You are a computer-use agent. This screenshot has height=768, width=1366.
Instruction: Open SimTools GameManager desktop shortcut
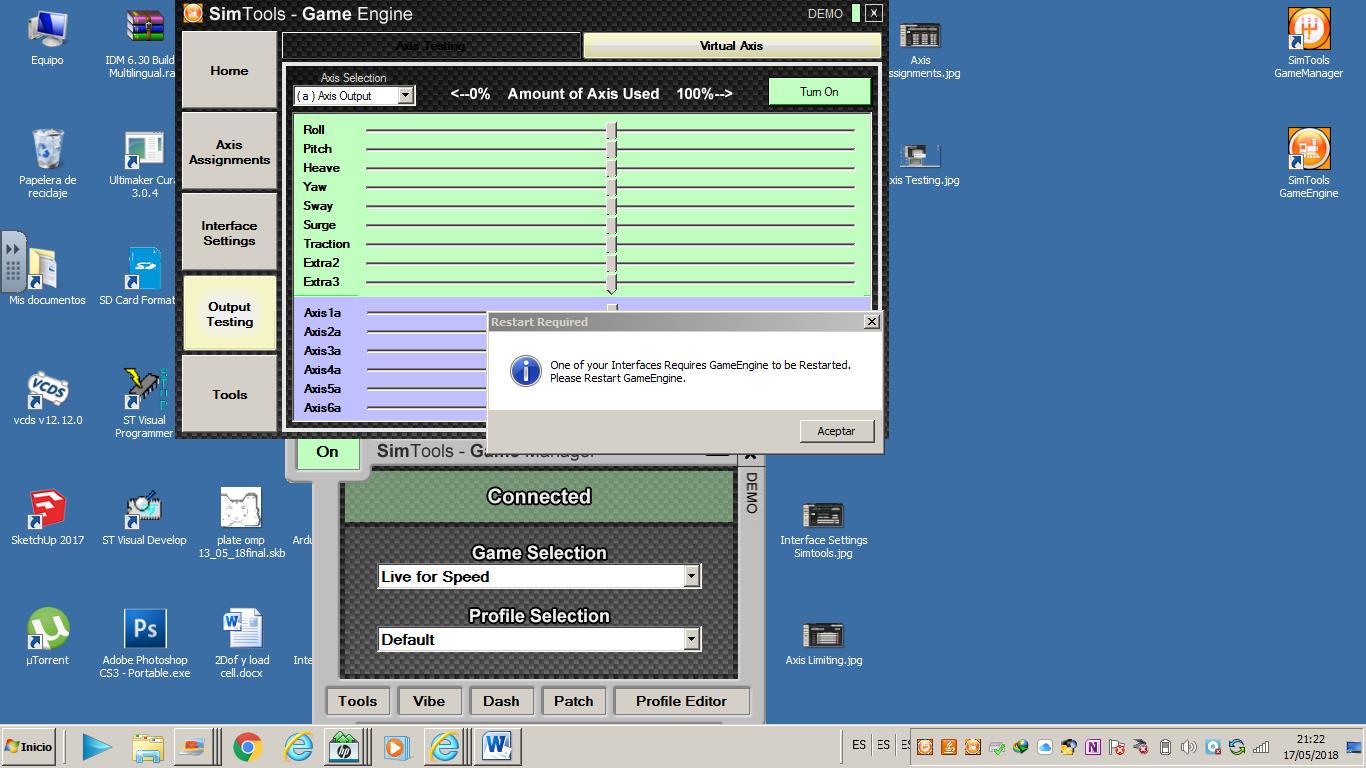(1308, 31)
